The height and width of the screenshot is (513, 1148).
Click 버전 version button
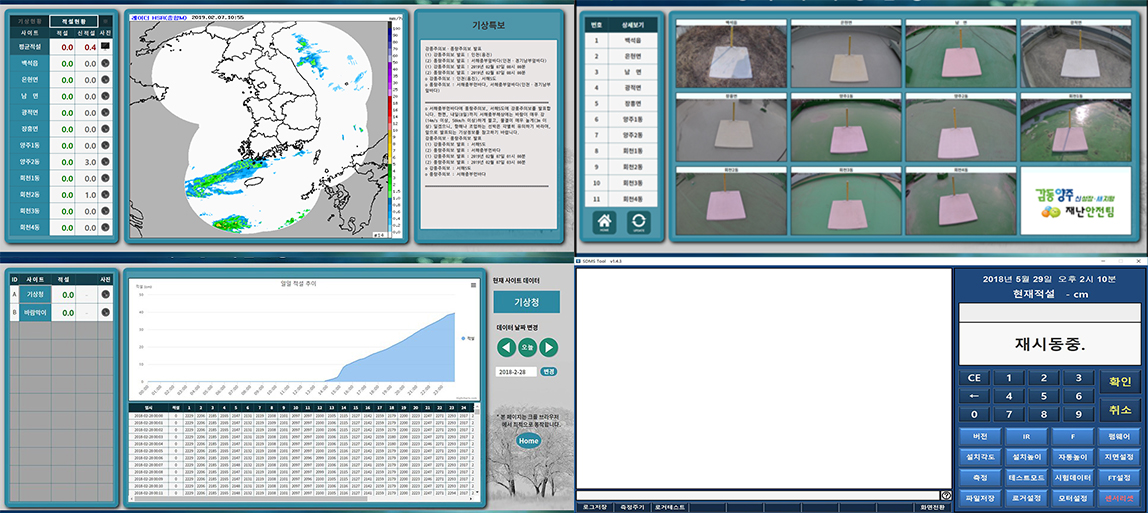[980, 436]
